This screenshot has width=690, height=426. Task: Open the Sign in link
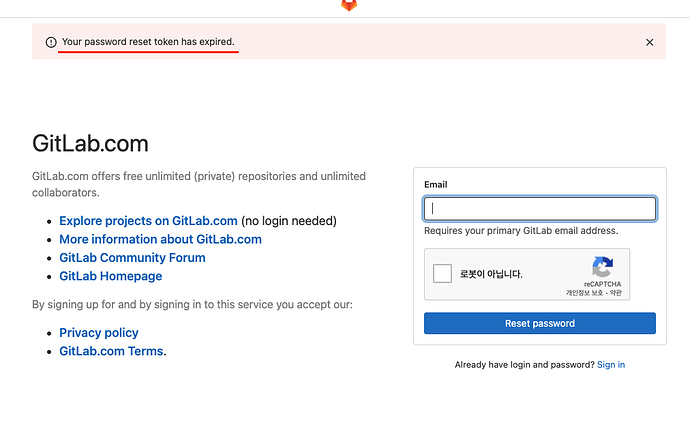(610, 365)
